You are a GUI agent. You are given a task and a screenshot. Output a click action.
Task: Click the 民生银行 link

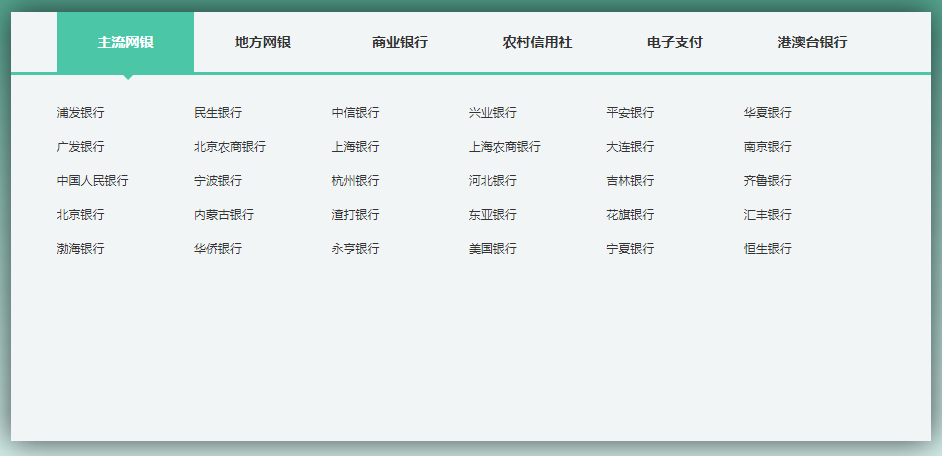click(217, 113)
